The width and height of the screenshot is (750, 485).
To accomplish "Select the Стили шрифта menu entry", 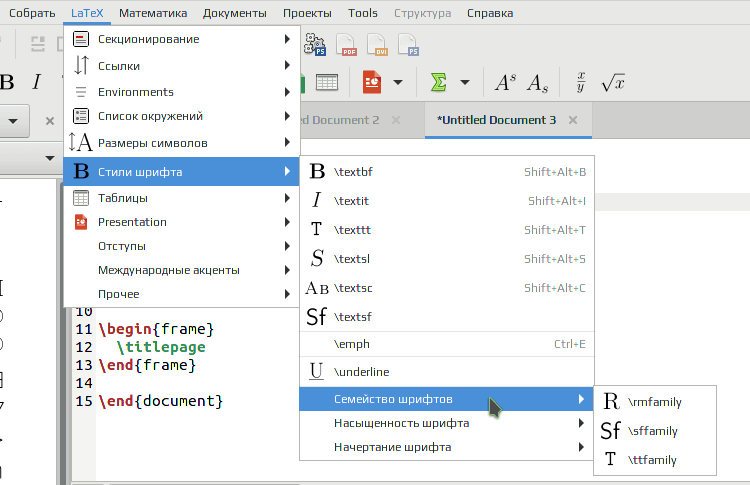I will (182, 172).
